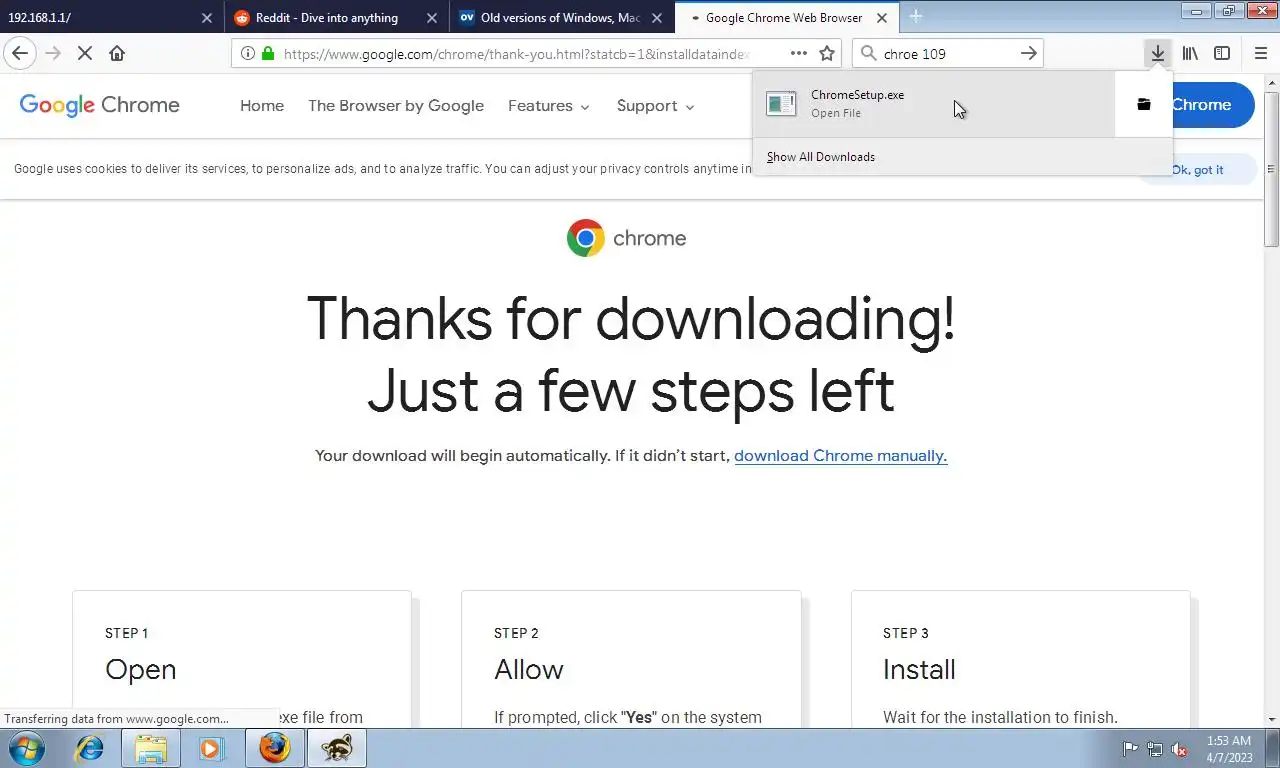Open the Windows Start orb
The height and width of the screenshot is (768, 1280).
(27, 748)
